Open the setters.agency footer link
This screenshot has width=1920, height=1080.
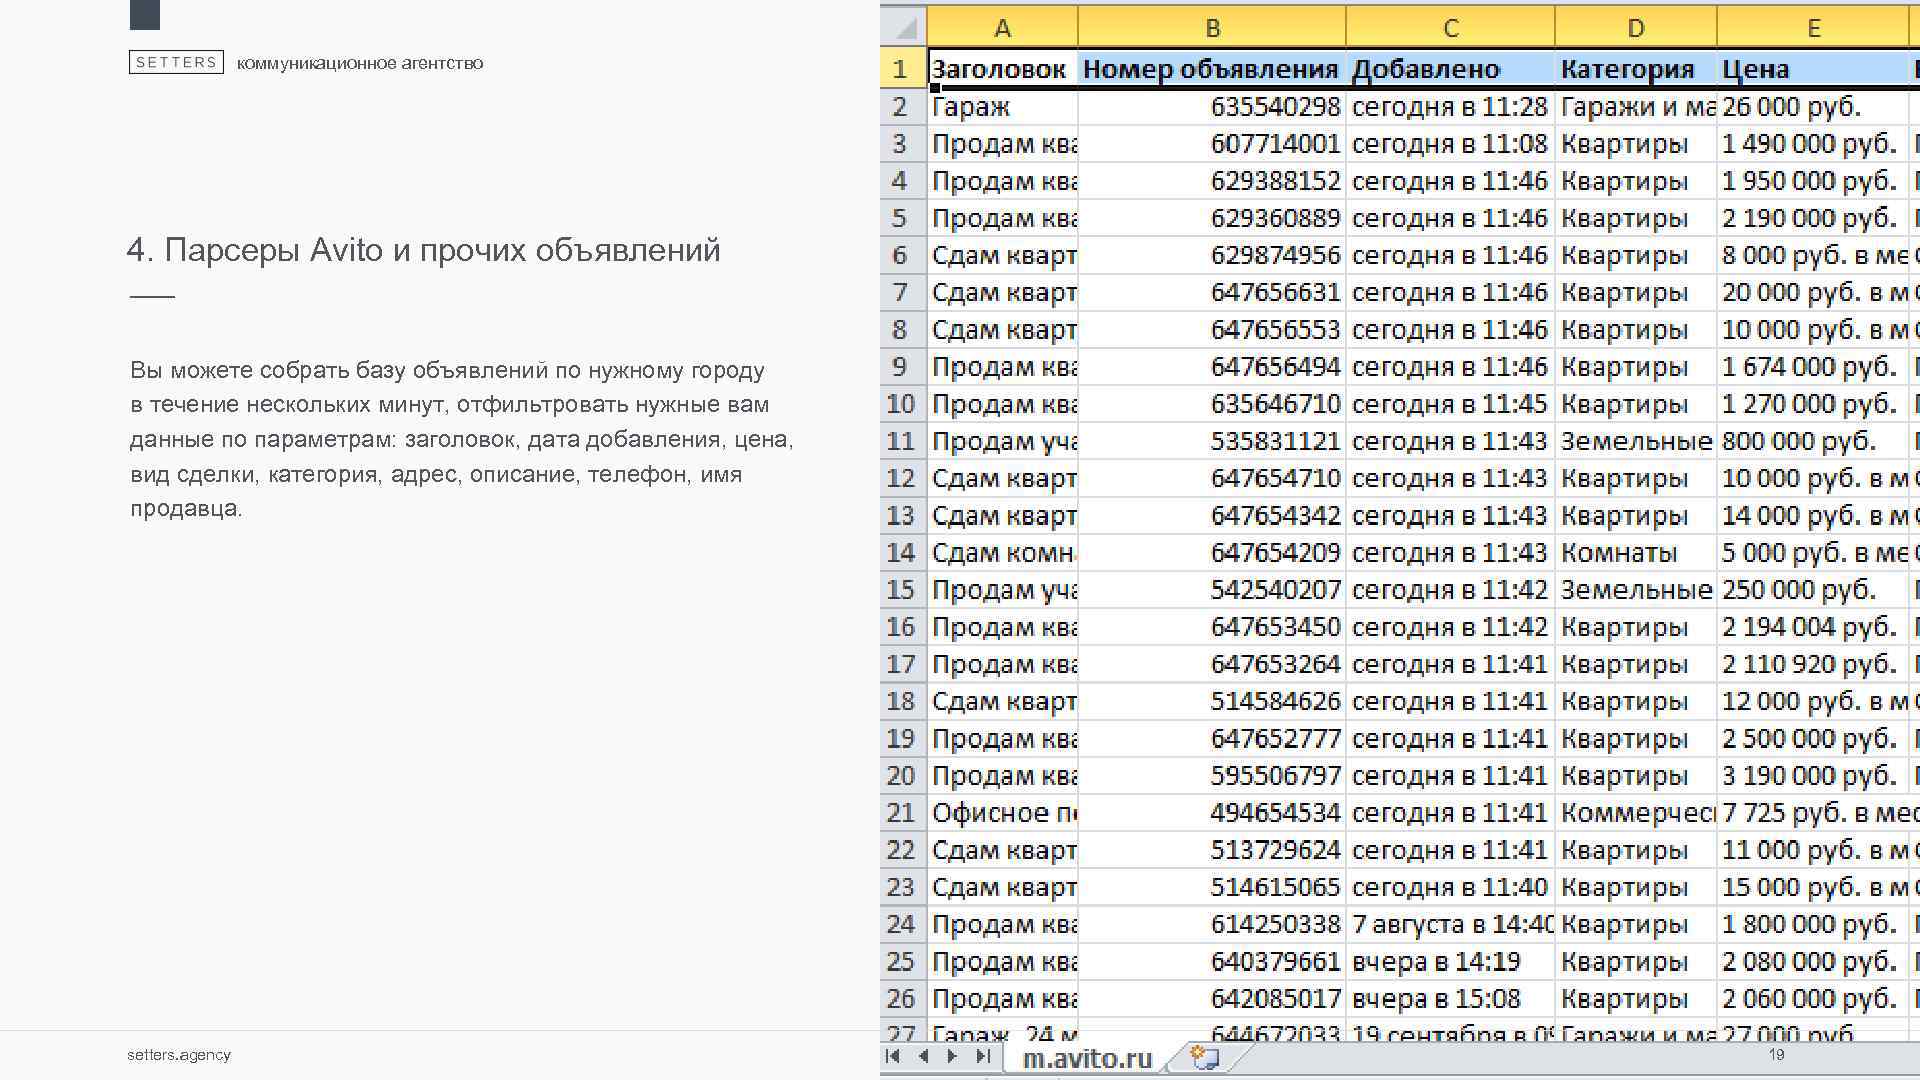(x=179, y=1055)
